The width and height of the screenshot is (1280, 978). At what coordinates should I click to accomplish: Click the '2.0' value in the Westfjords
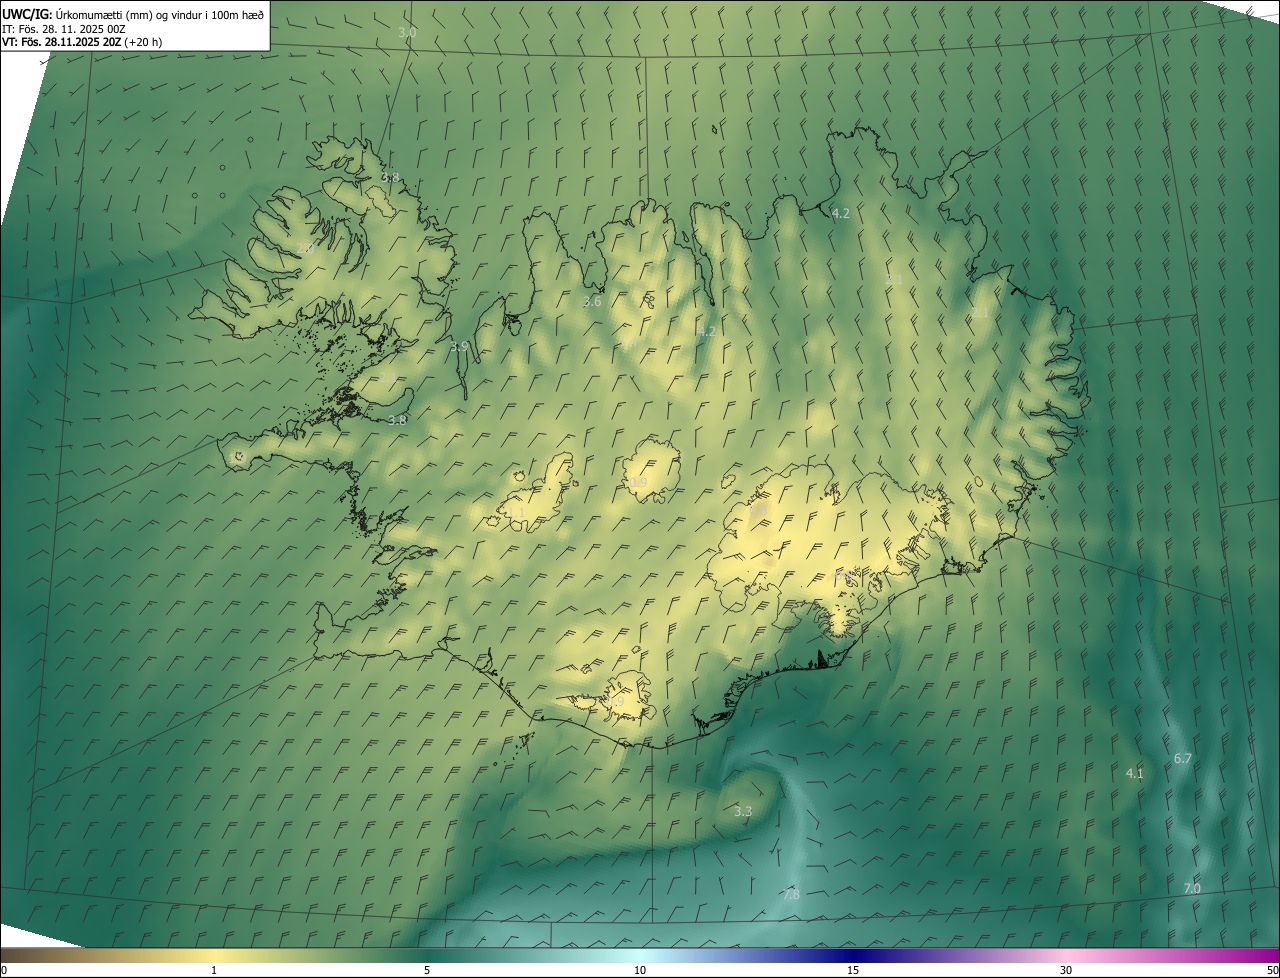pyautogui.click(x=305, y=247)
